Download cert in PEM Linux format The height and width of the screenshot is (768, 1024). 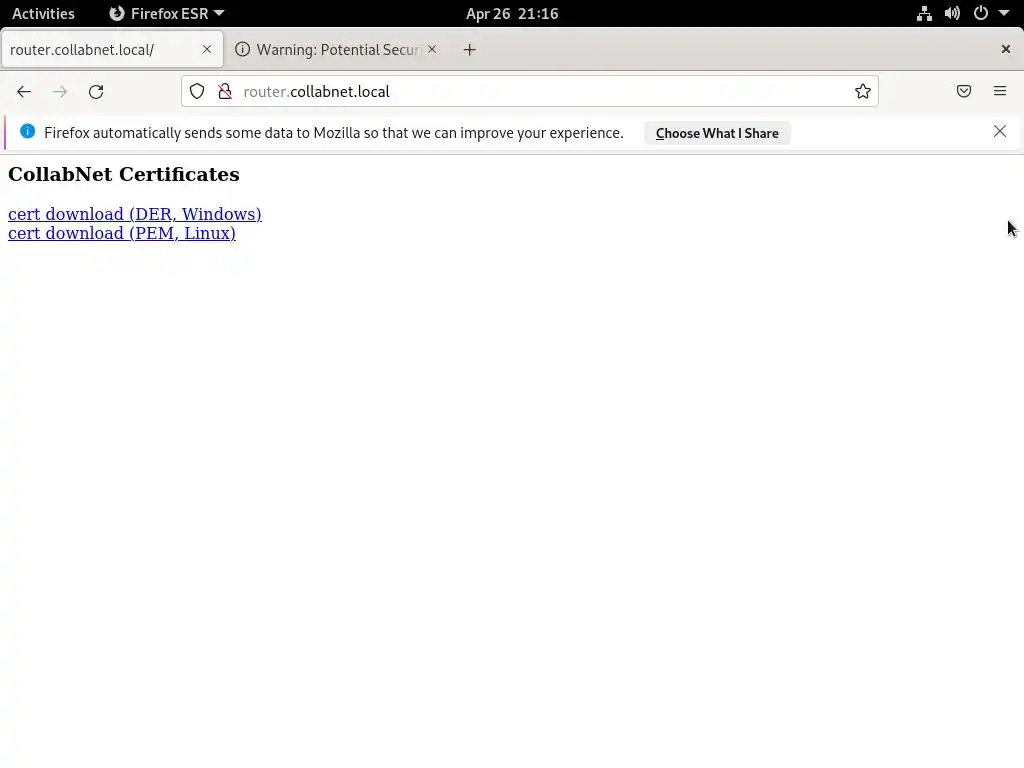121,233
